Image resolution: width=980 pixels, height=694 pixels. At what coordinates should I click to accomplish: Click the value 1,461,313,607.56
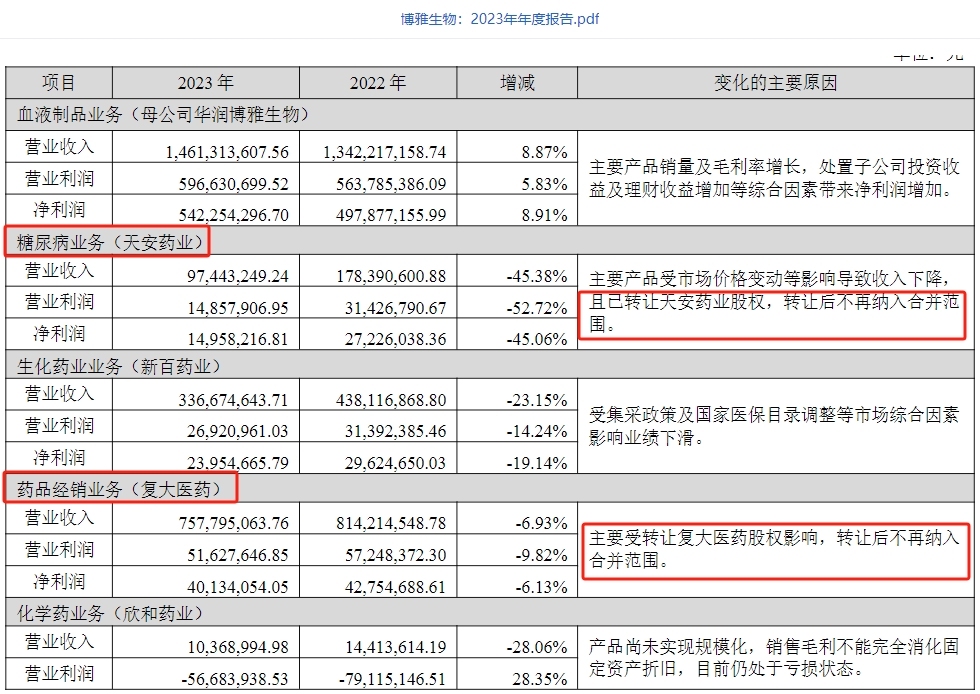pos(227,152)
